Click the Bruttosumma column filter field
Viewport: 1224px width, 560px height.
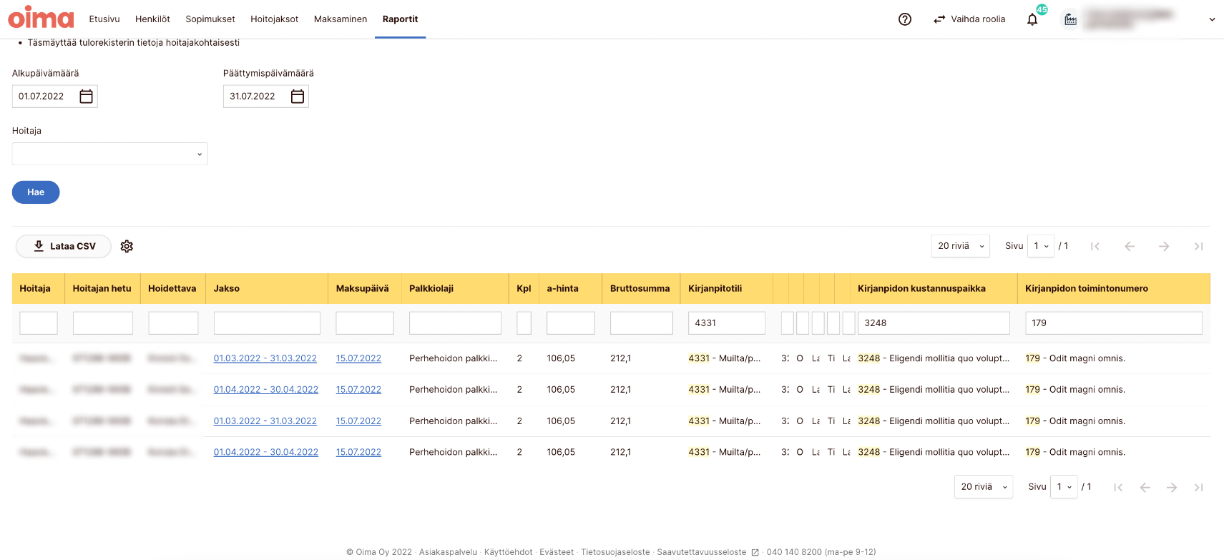[x=642, y=323]
